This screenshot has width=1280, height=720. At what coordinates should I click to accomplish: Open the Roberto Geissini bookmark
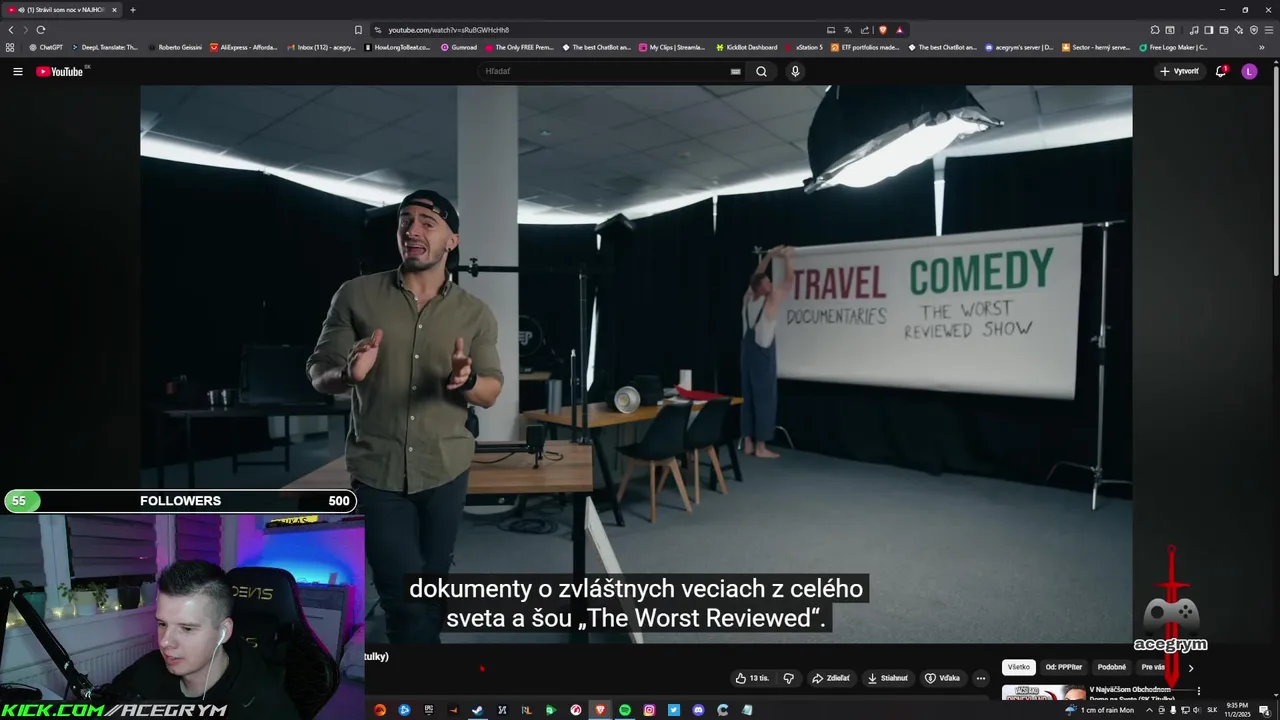[175, 47]
